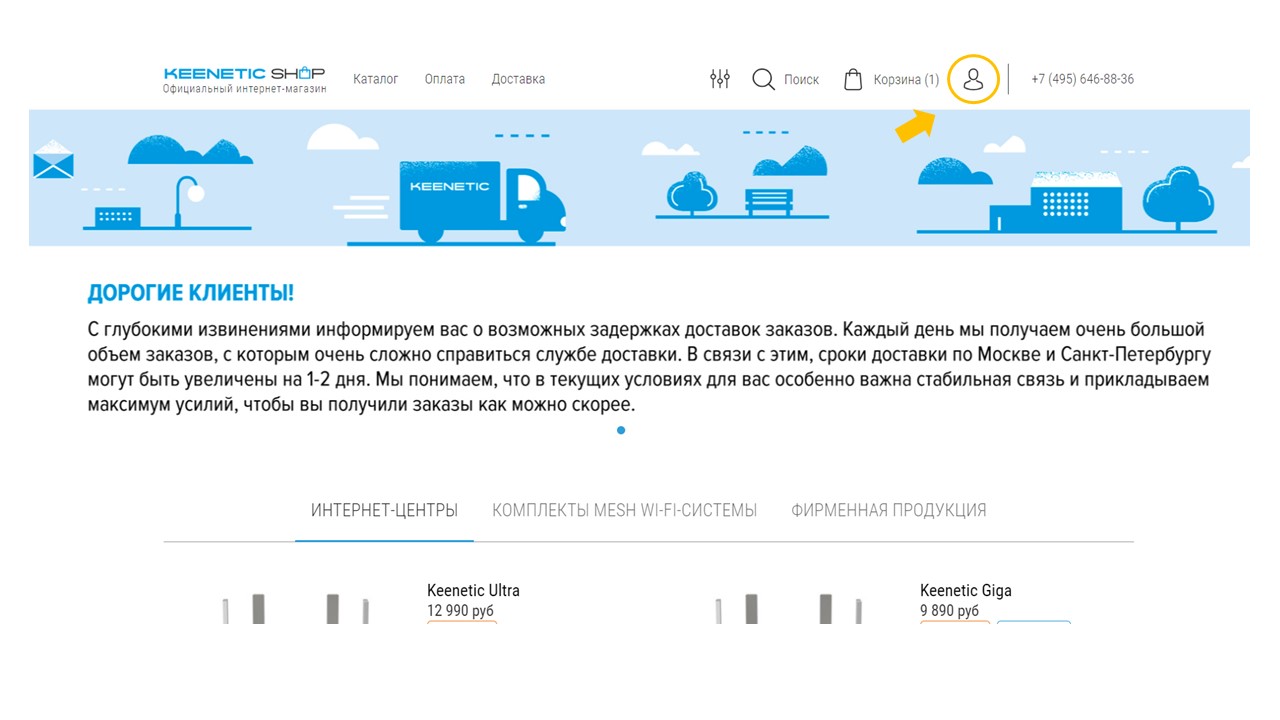The image size is (1280, 720).
Task: Open the user account profile icon
Action: pyautogui.click(x=973, y=80)
